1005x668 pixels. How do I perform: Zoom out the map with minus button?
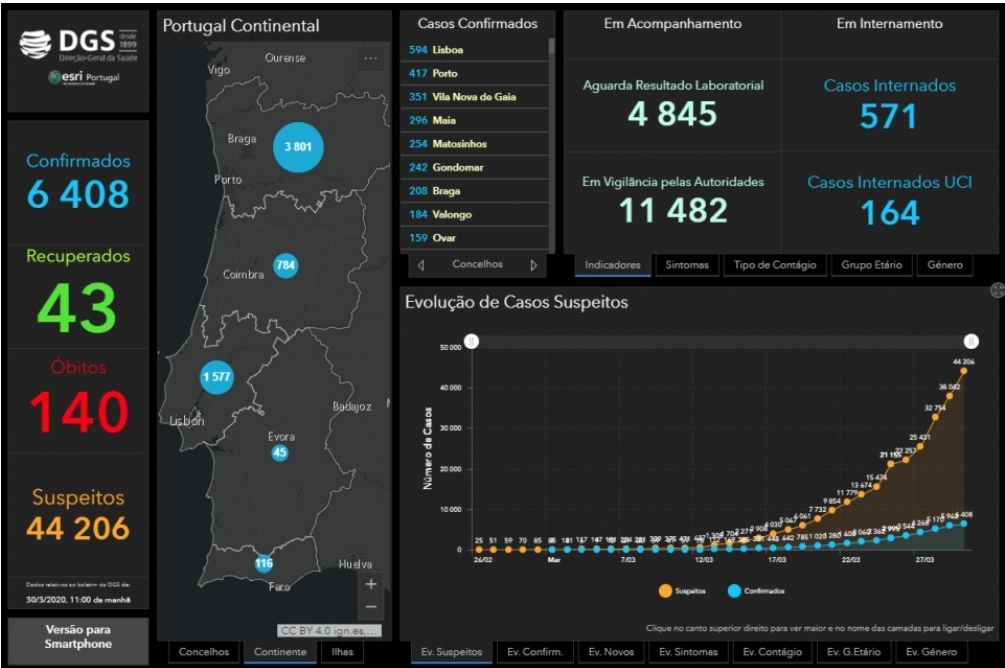click(x=371, y=607)
